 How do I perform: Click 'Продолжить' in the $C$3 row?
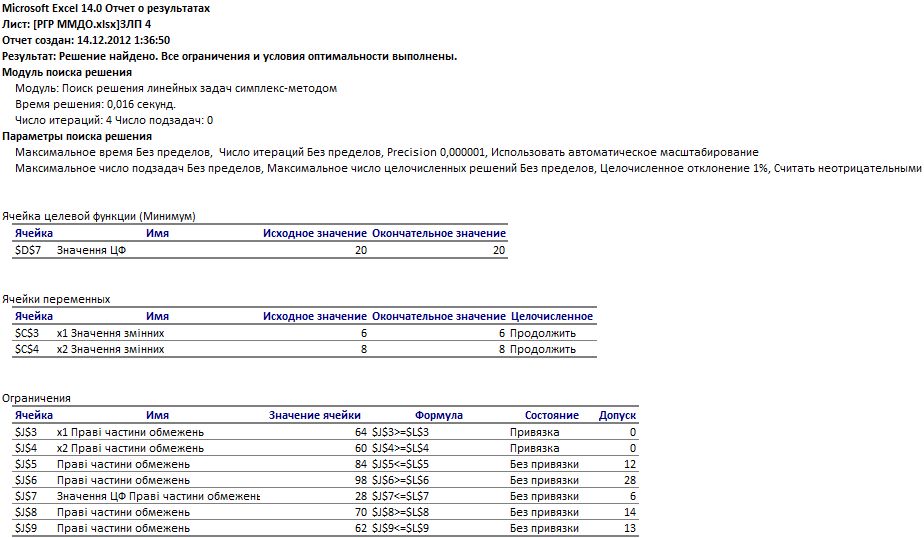tap(543, 333)
